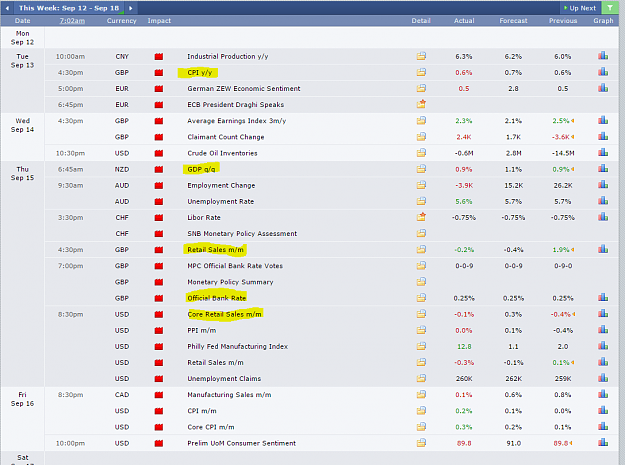Open detail folder for German ZEW Economic Sentiment
The height and width of the screenshot is (465, 625).
(x=421, y=88)
